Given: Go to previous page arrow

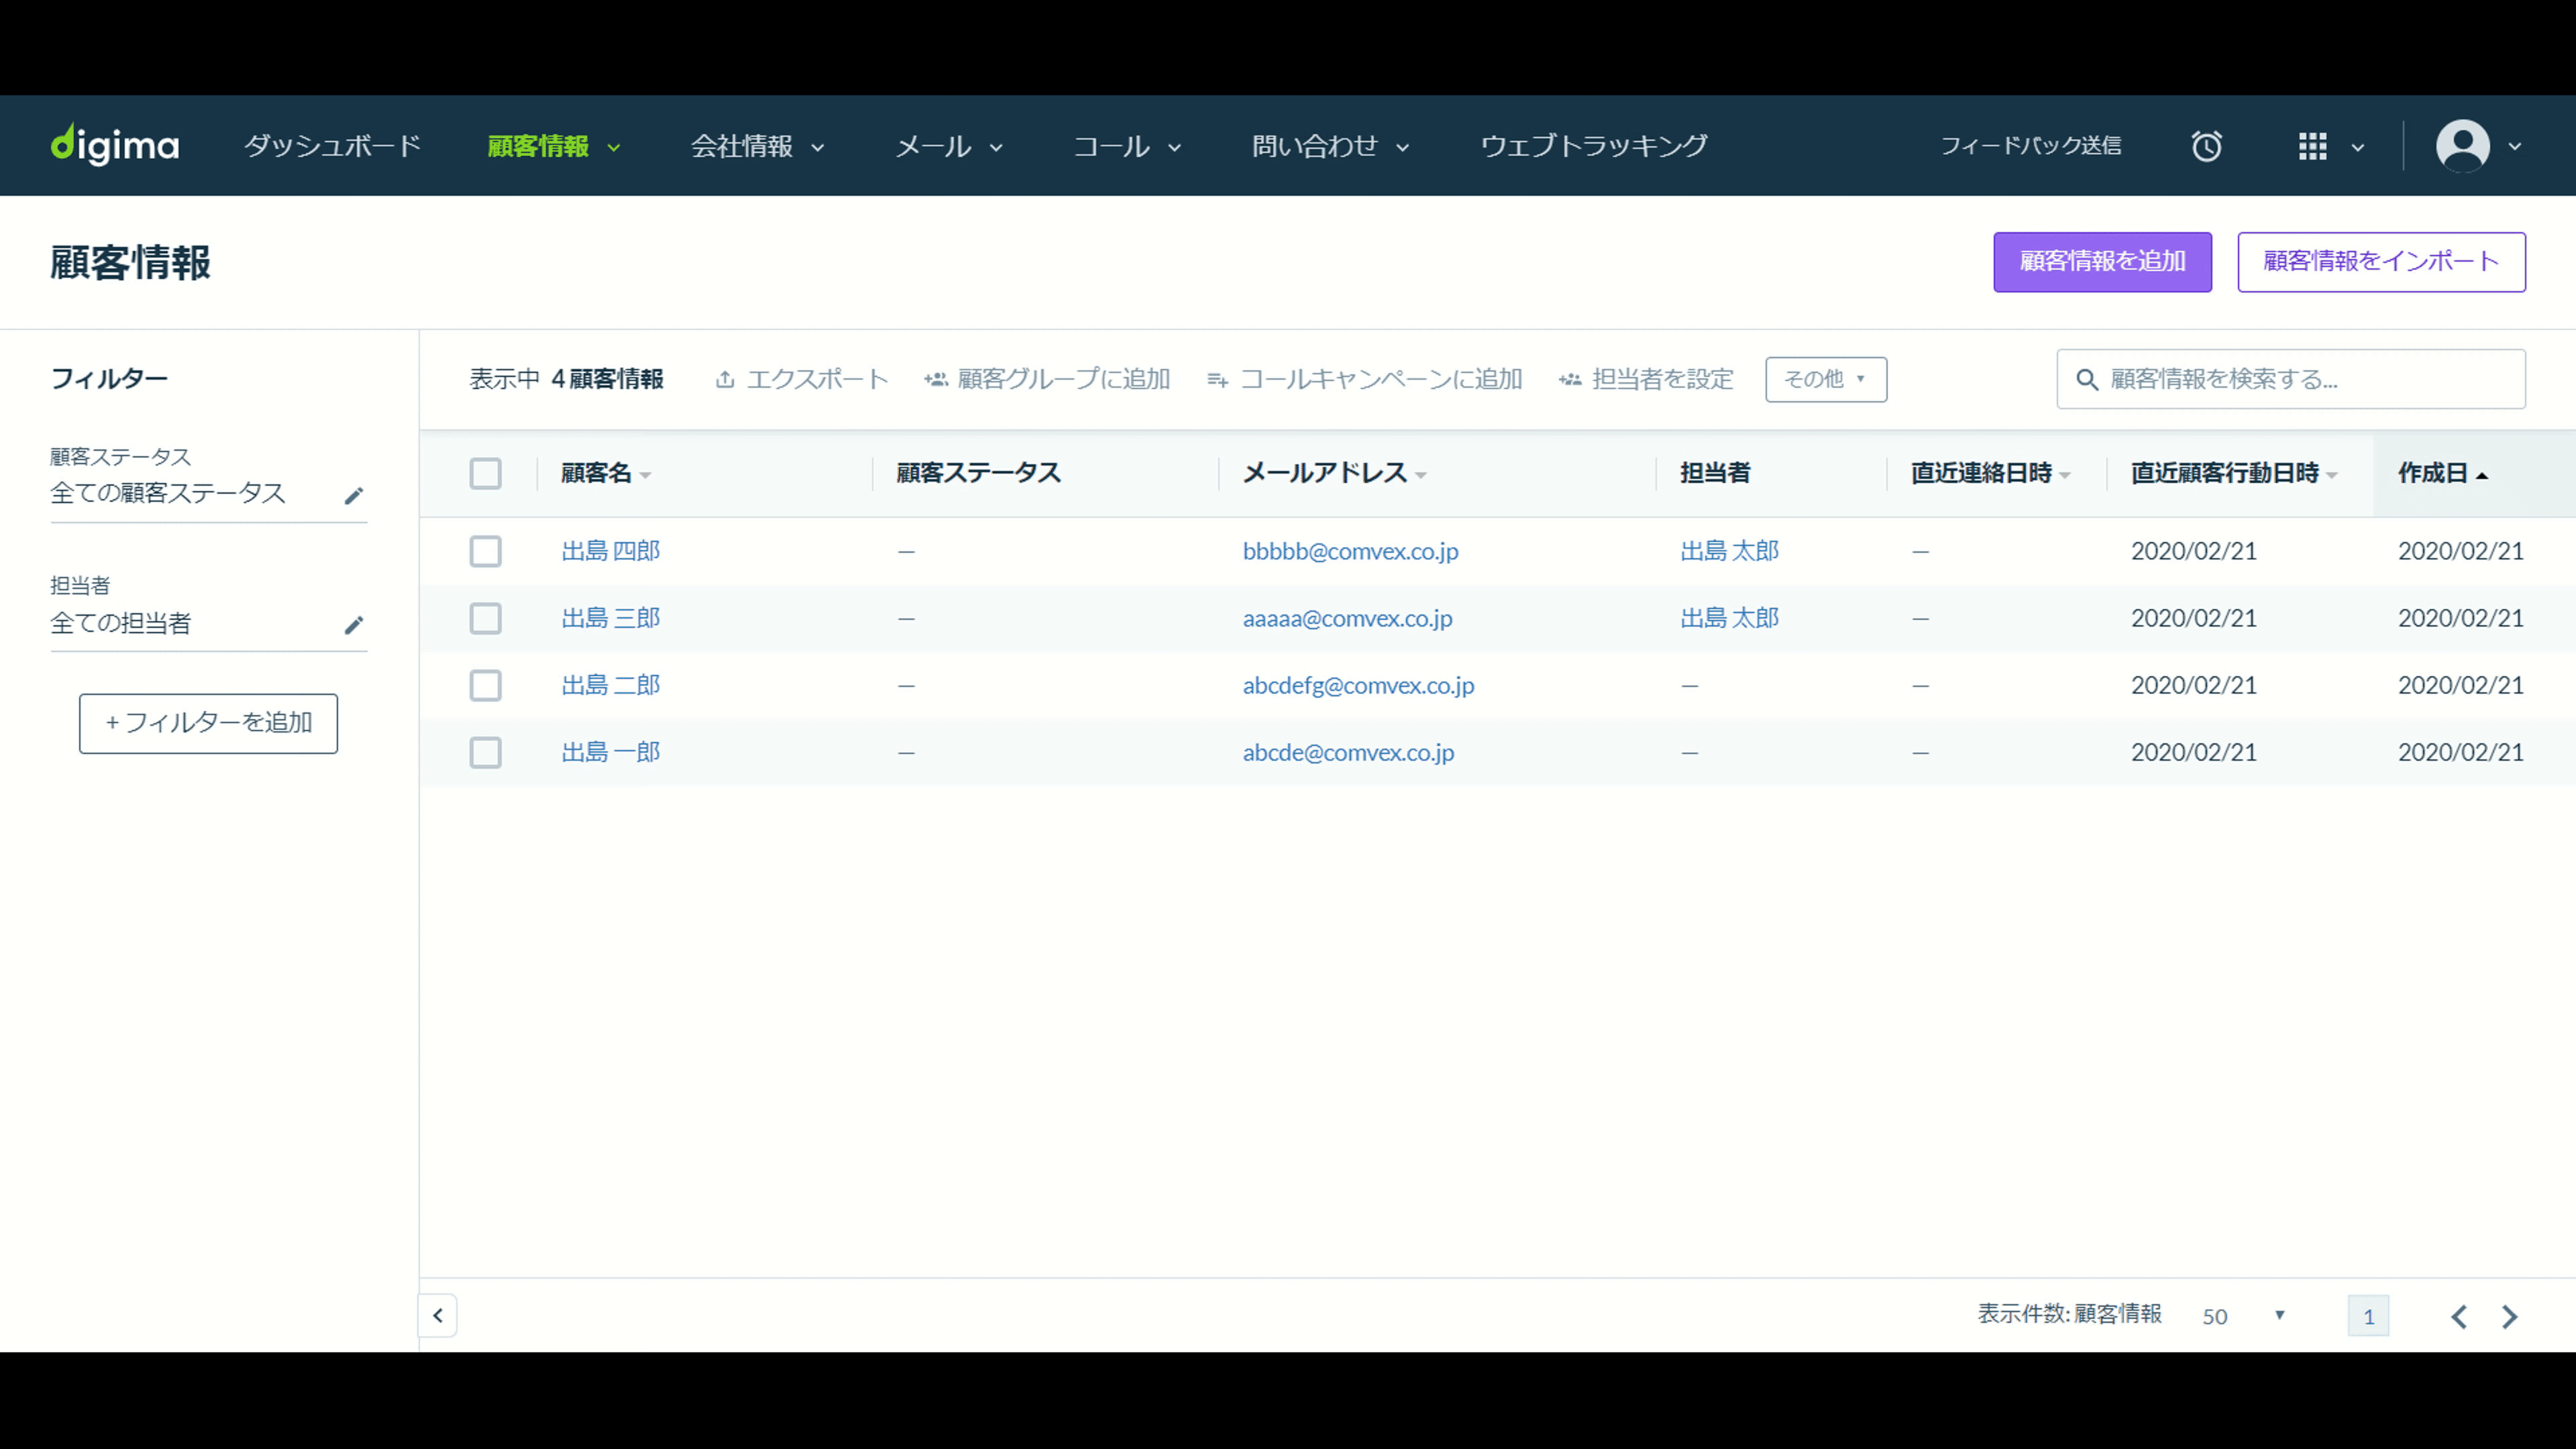Looking at the screenshot, I should click(2459, 1316).
